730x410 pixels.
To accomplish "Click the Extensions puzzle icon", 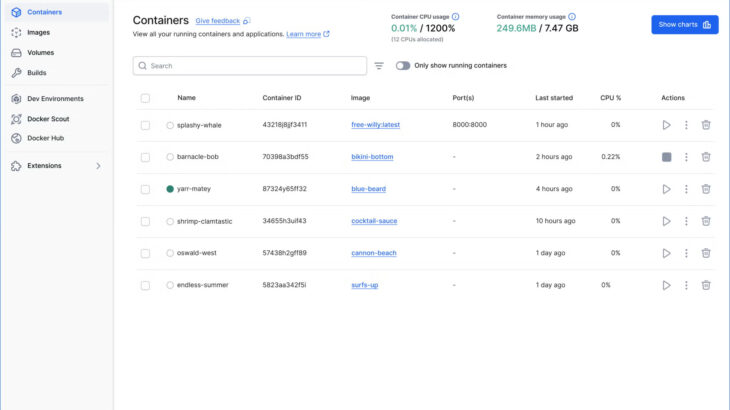I will point(16,166).
